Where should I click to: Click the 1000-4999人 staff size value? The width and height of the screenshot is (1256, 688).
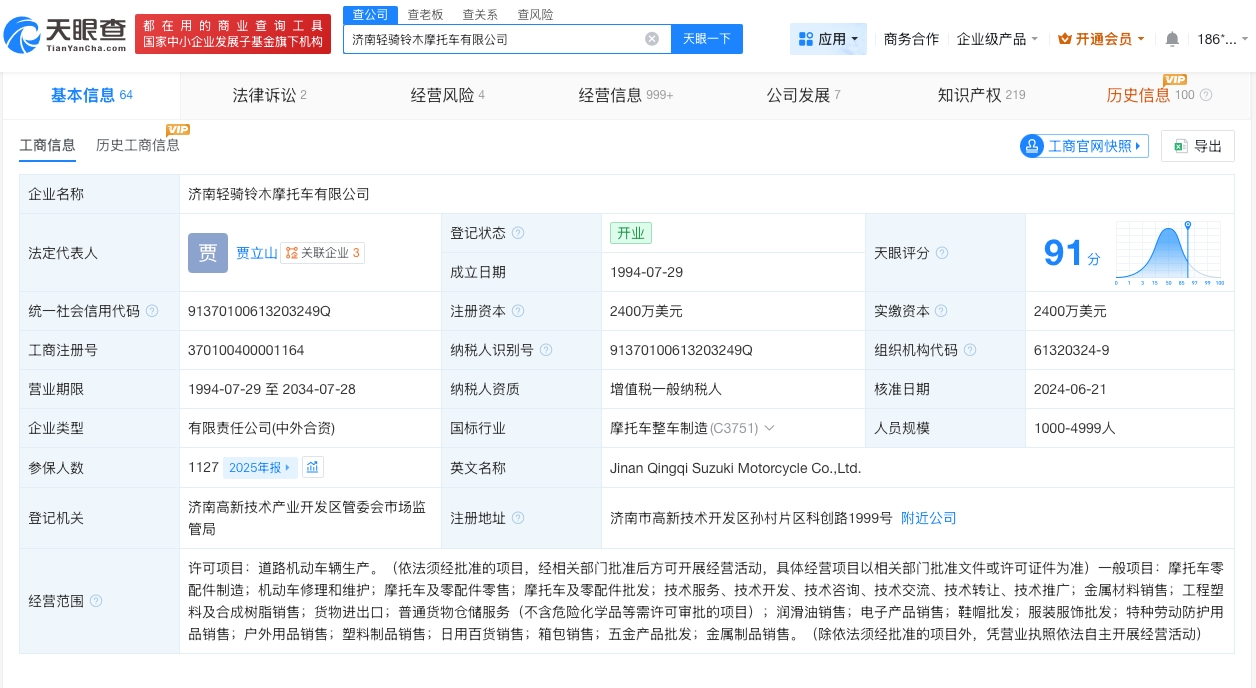pyautogui.click(x=1074, y=428)
